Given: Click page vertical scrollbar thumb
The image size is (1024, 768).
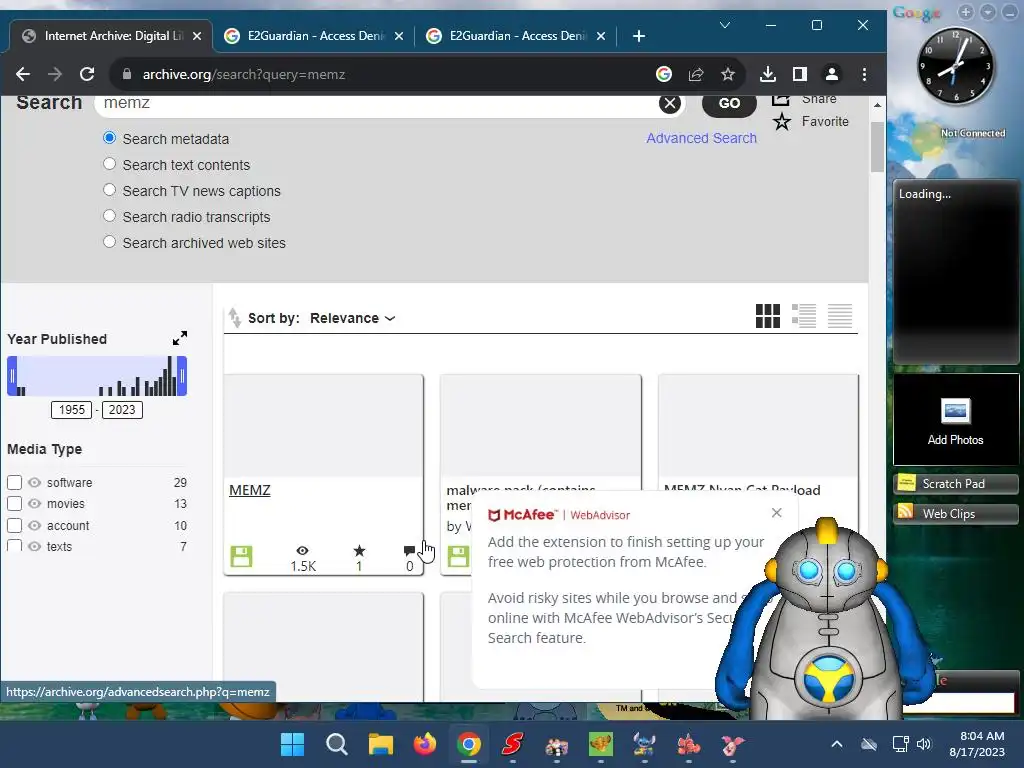Looking at the screenshot, I should tap(877, 147).
